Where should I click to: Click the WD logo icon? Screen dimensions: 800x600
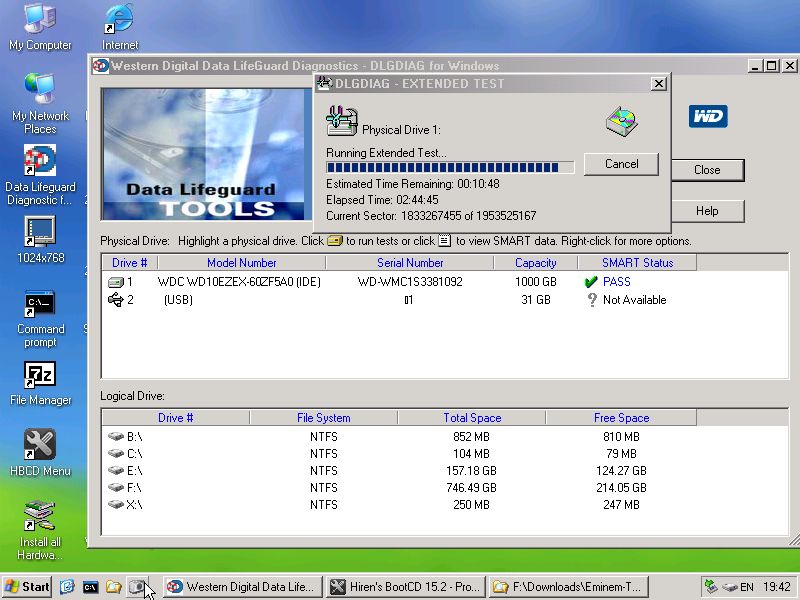707,116
